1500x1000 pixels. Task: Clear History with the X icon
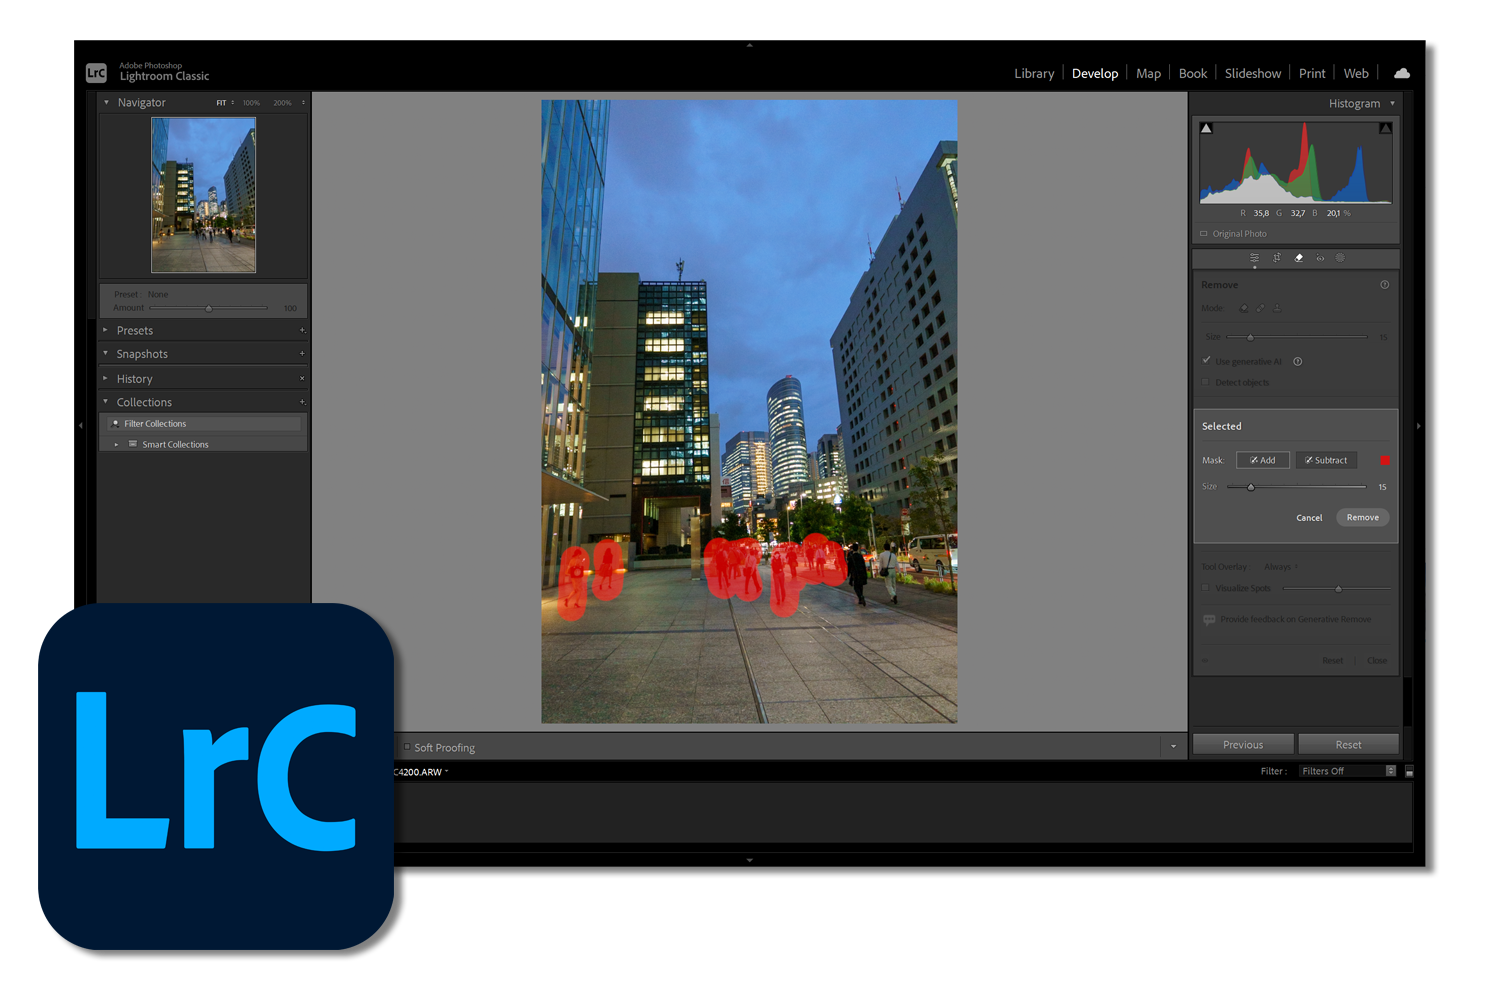pyautogui.click(x=302, y=379)
